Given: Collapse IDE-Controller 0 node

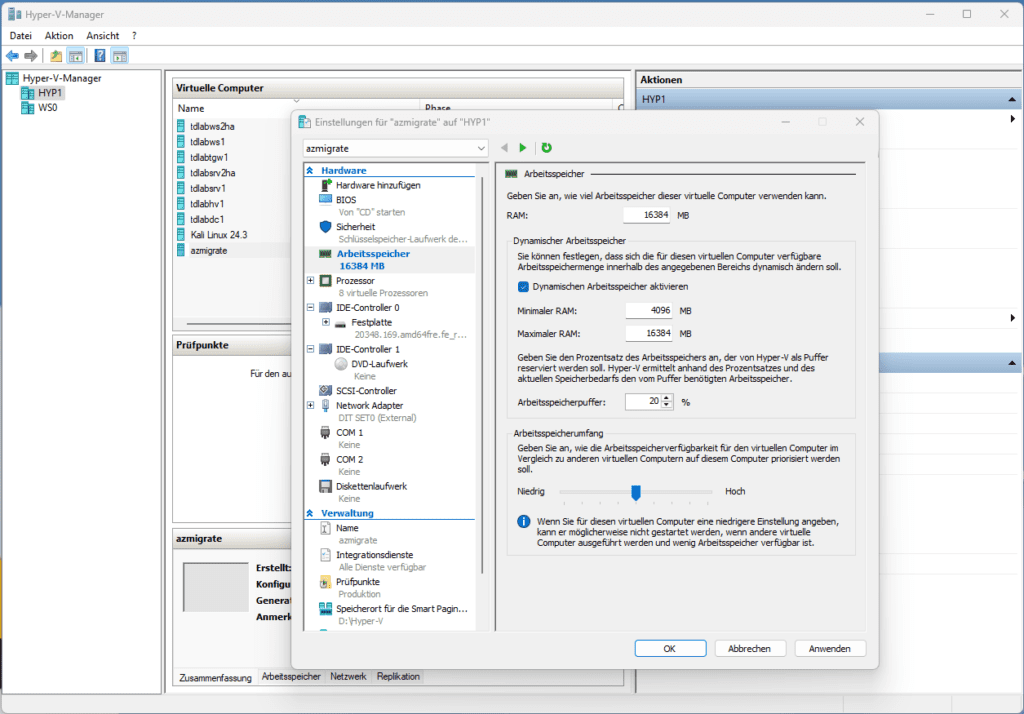Looking at the screenshot, I should 311,307.
